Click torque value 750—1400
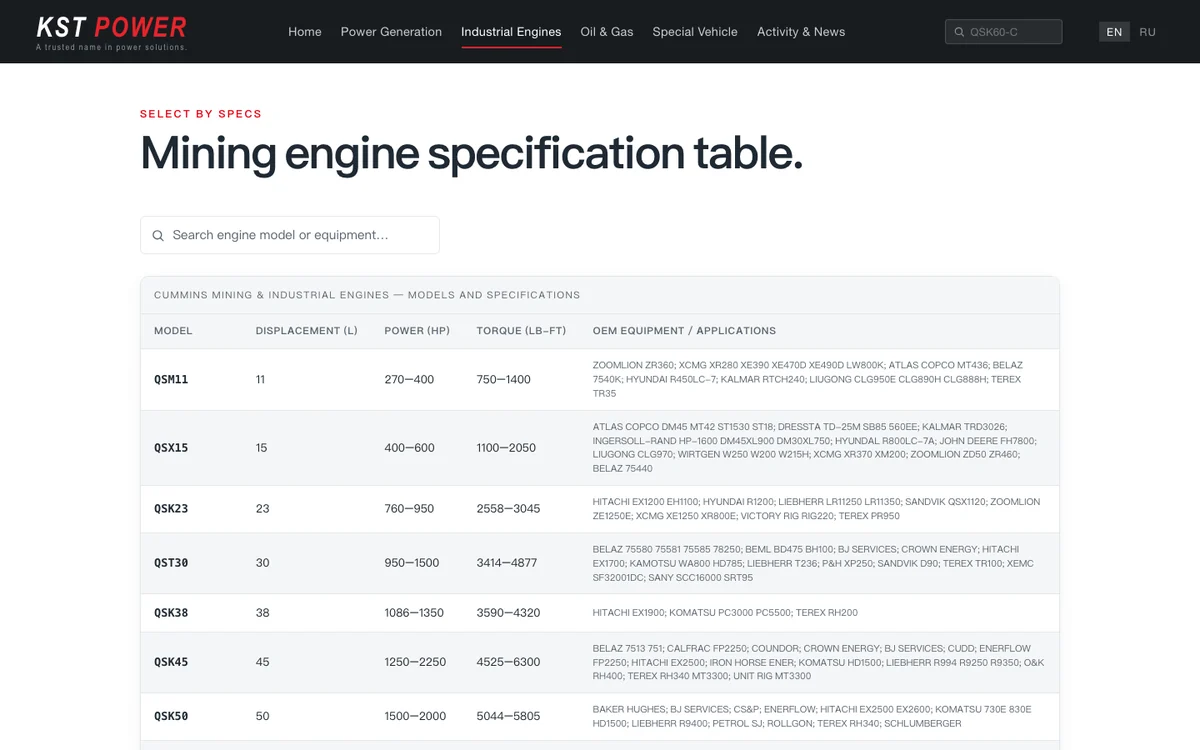Viewport: 1200px width, 750px height. point(503,380)
